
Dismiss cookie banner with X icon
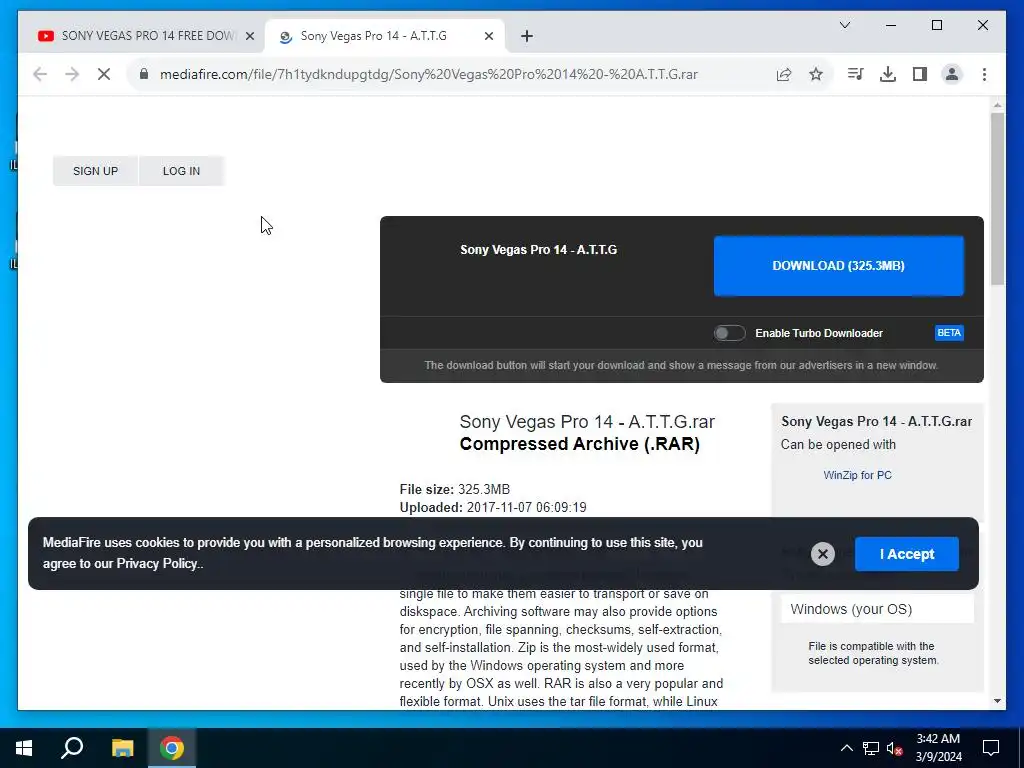pos(823,554)
